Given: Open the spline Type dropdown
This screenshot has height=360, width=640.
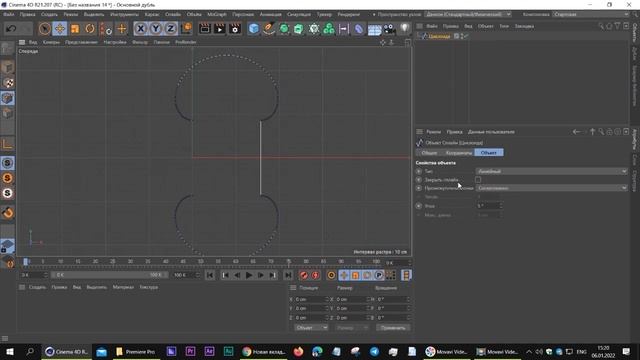Looking at the screenshot, I should pyautogui.click(x=551, y=171).
